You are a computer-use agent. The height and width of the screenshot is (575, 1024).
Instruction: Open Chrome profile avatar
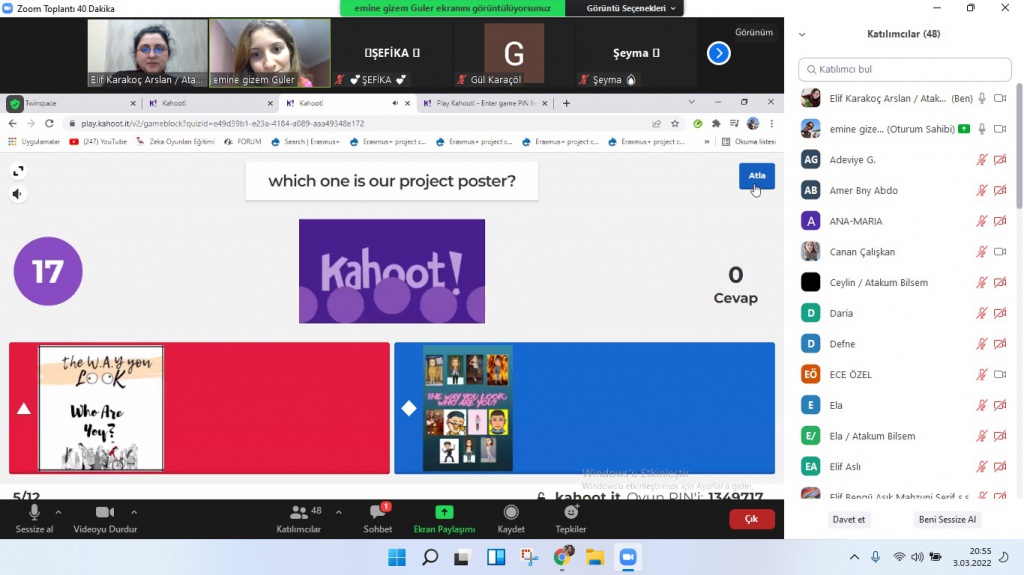(753, 123)
